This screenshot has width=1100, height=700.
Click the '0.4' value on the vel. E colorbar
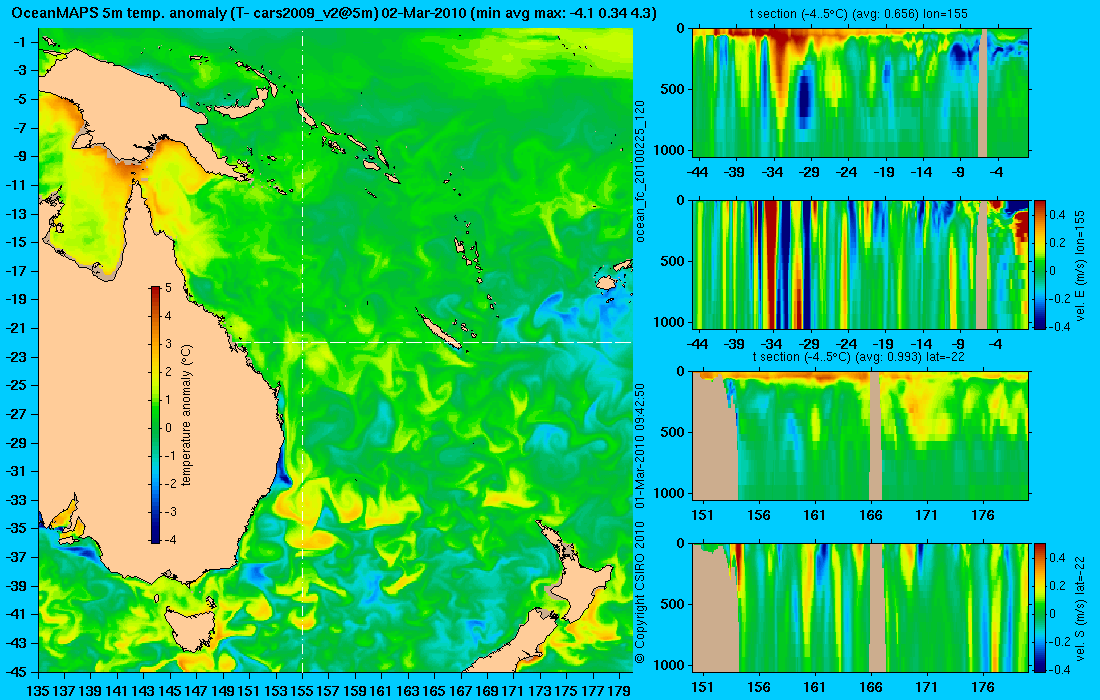click(1059, 215)
